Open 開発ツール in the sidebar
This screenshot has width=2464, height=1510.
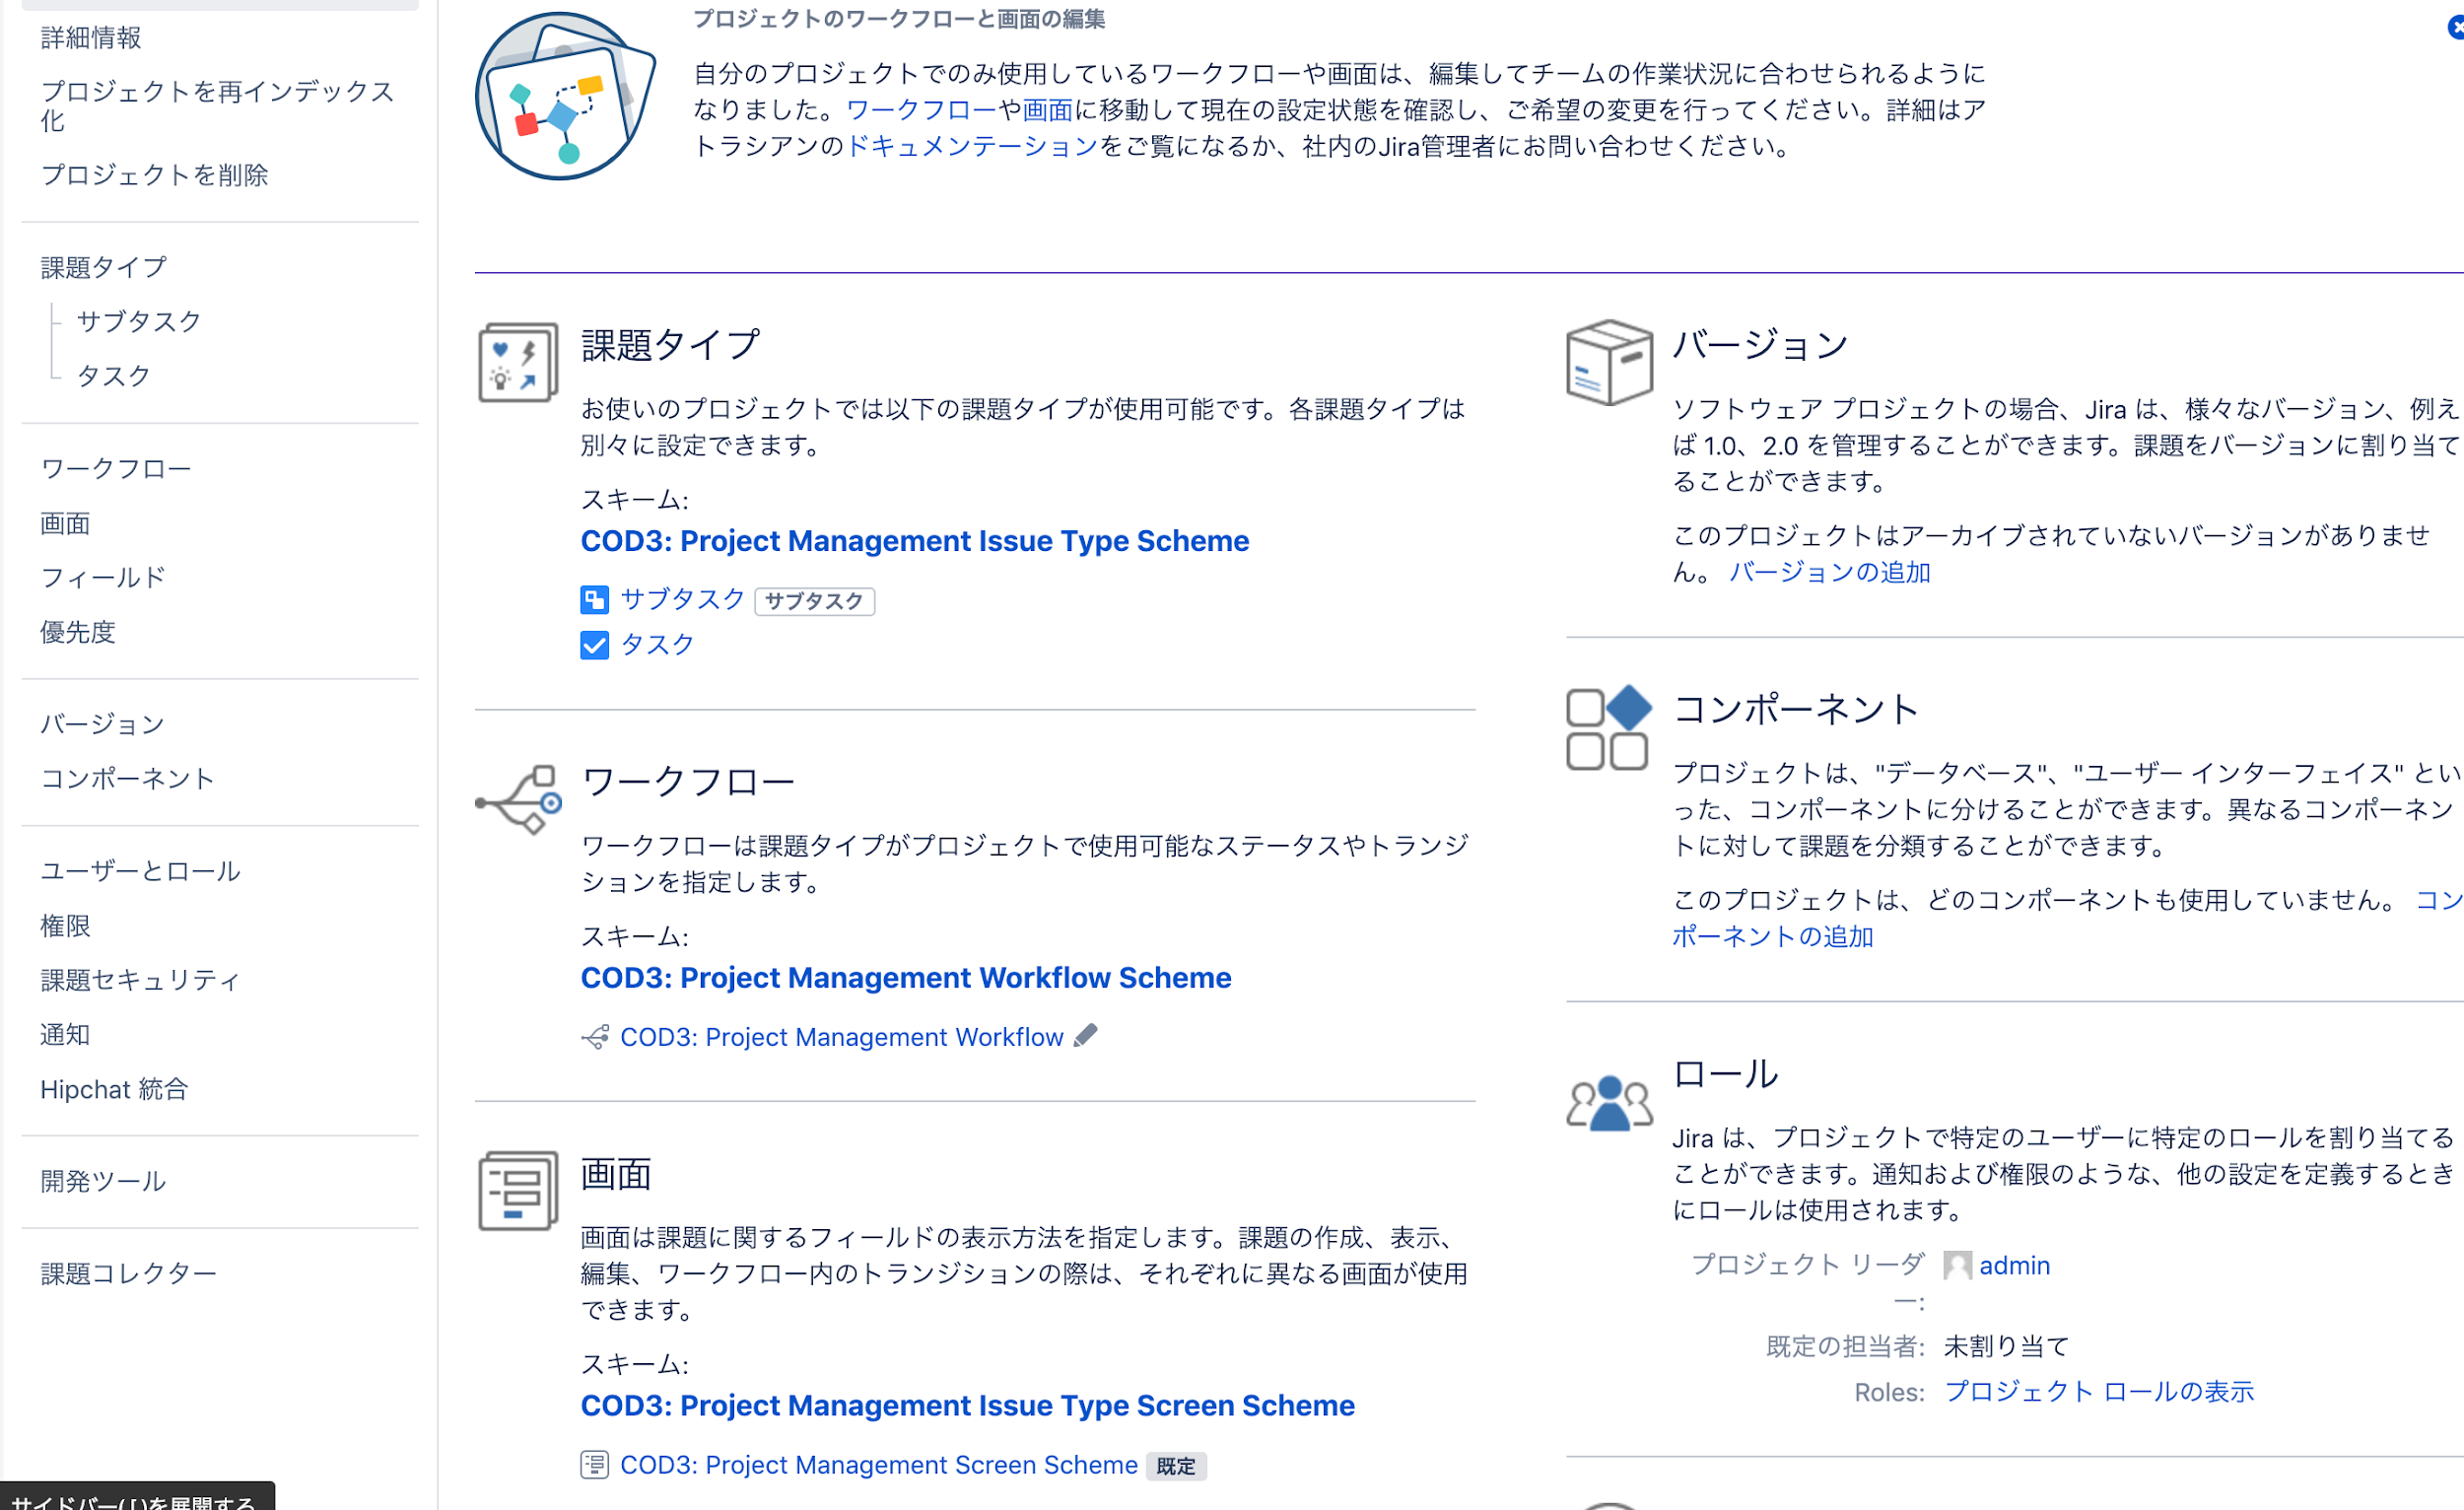pyautogui.click(x=103, y=1181)
